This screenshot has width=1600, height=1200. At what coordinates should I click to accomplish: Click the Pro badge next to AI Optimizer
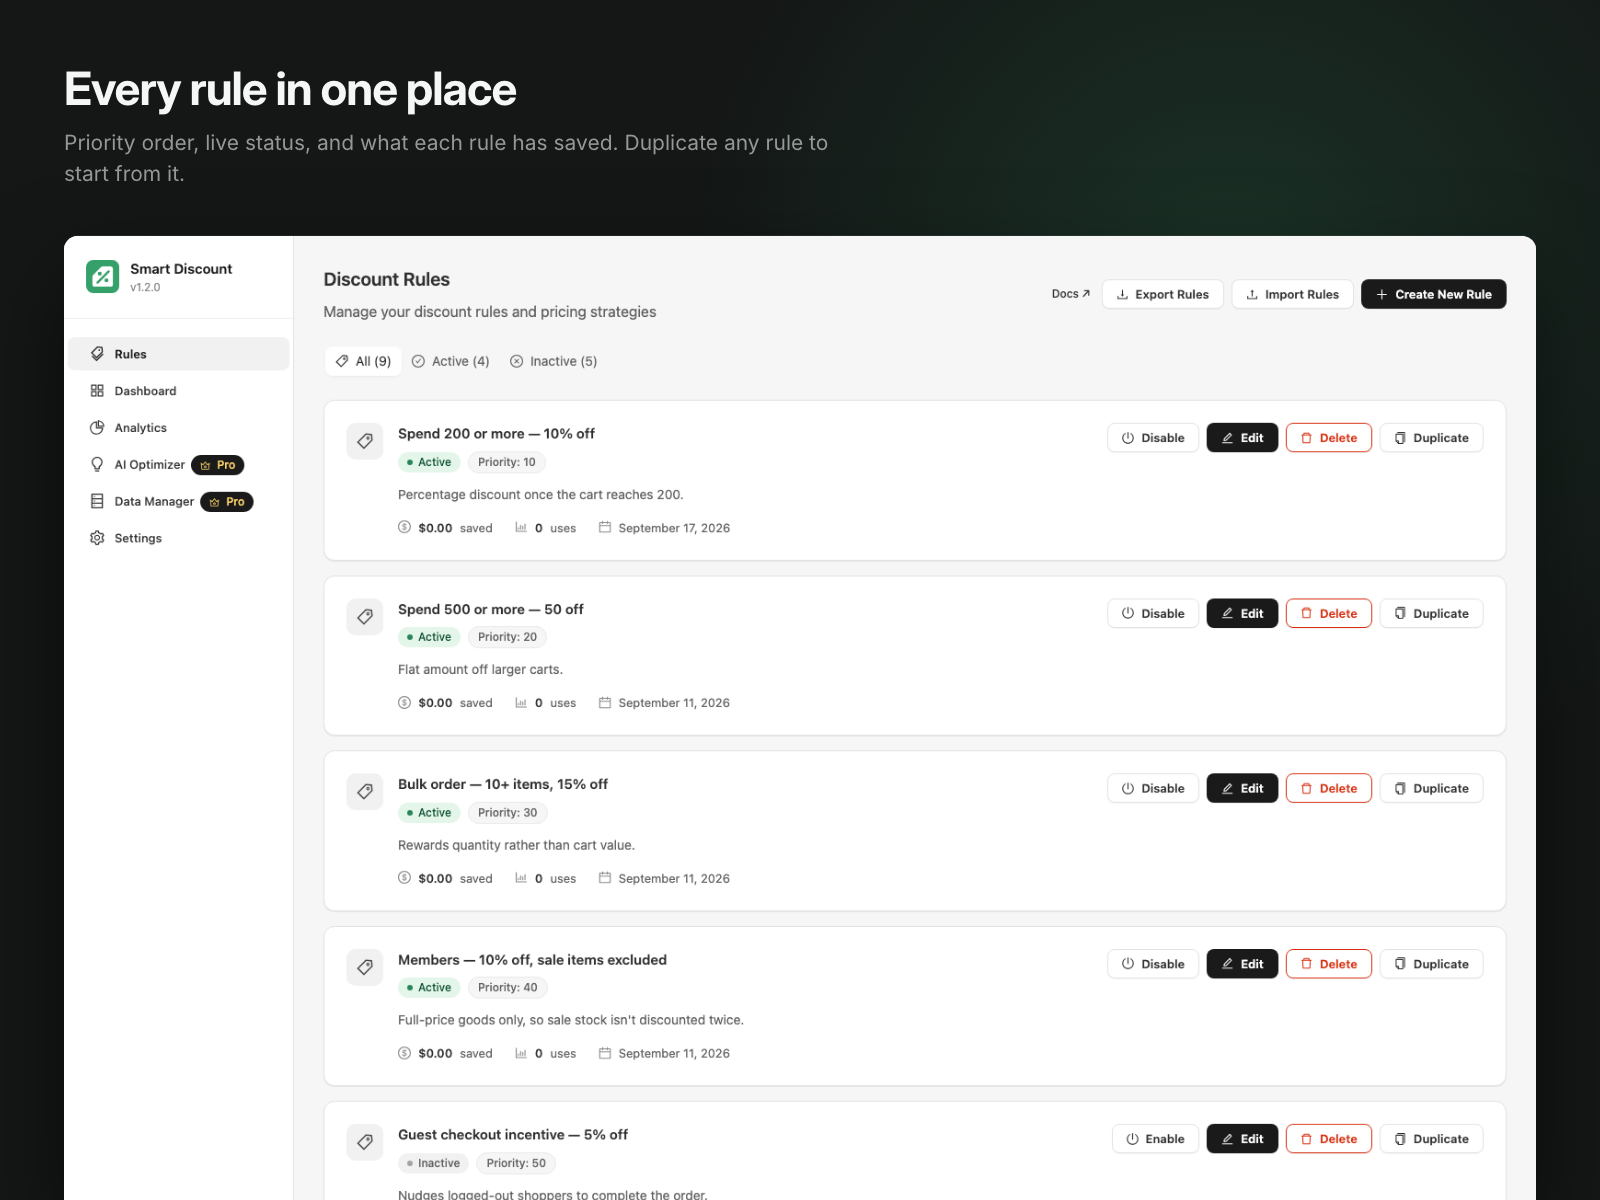coord(218,465)
